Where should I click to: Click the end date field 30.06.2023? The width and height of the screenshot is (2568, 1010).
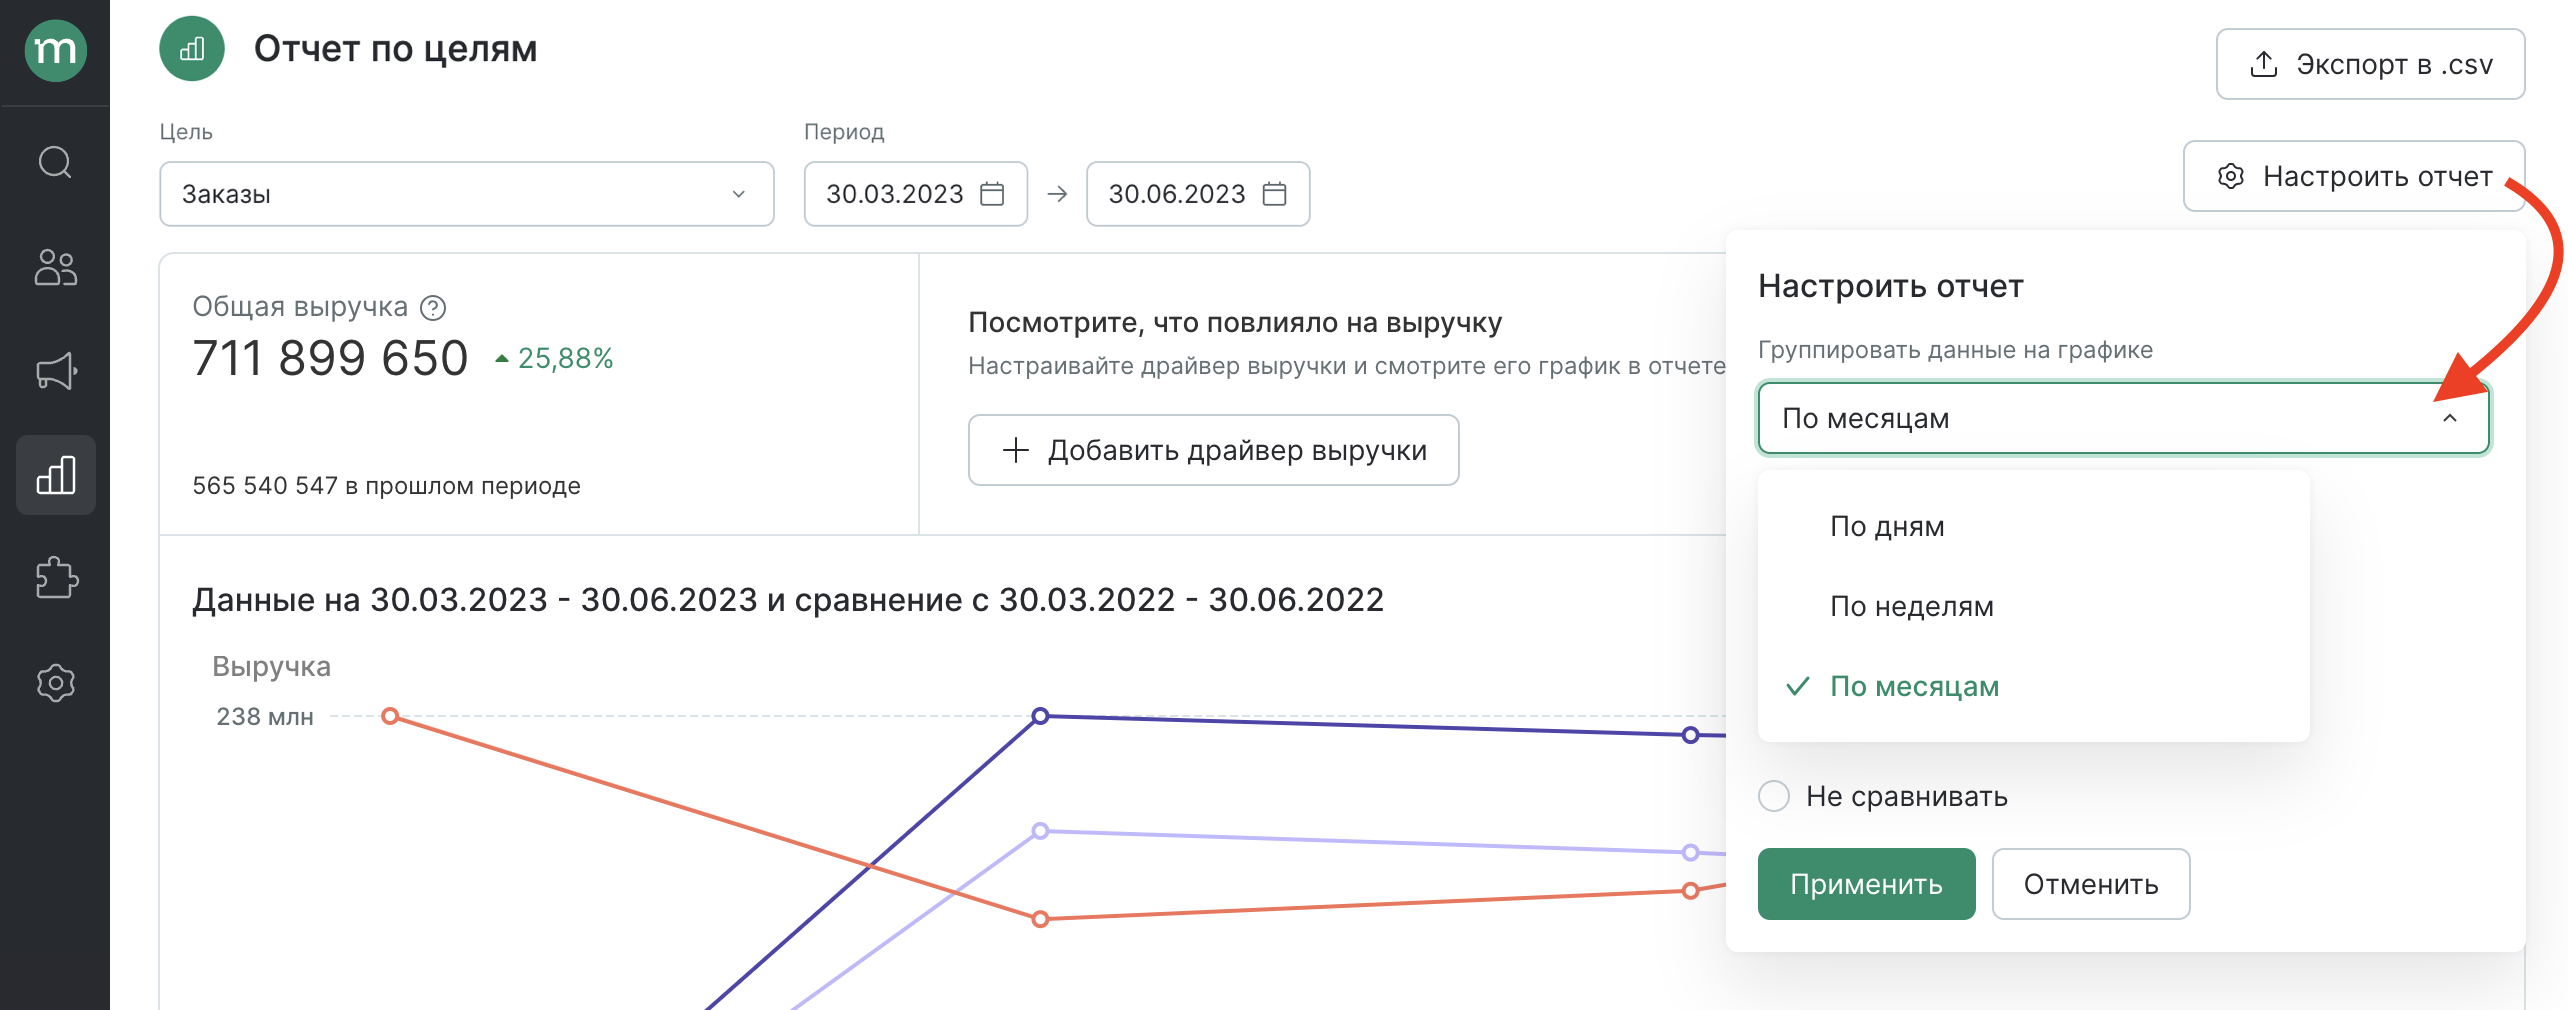tap(1198, 194)
